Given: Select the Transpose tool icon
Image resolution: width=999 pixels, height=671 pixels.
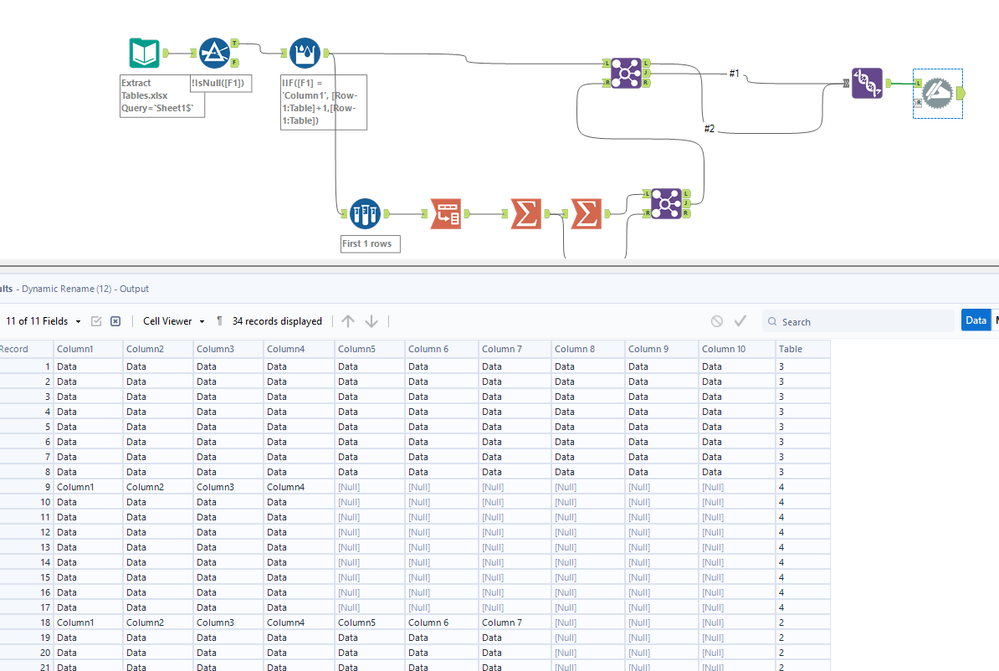Looking at the screenshot, I should 446,213.
